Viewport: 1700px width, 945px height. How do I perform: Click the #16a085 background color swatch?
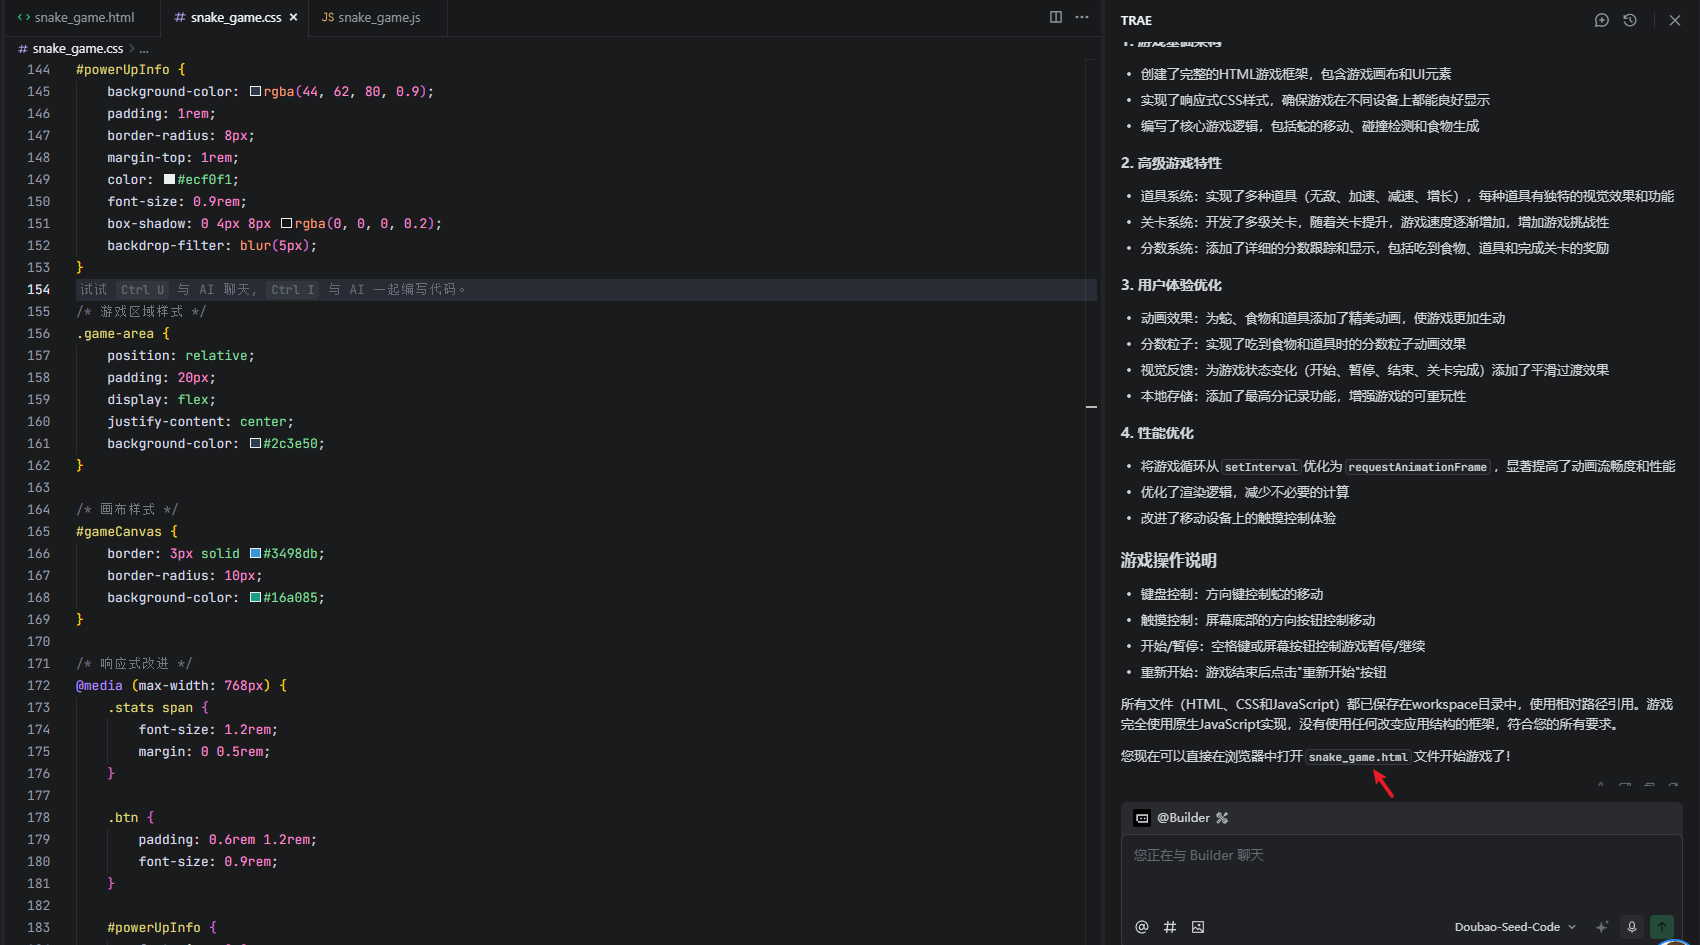255,598
